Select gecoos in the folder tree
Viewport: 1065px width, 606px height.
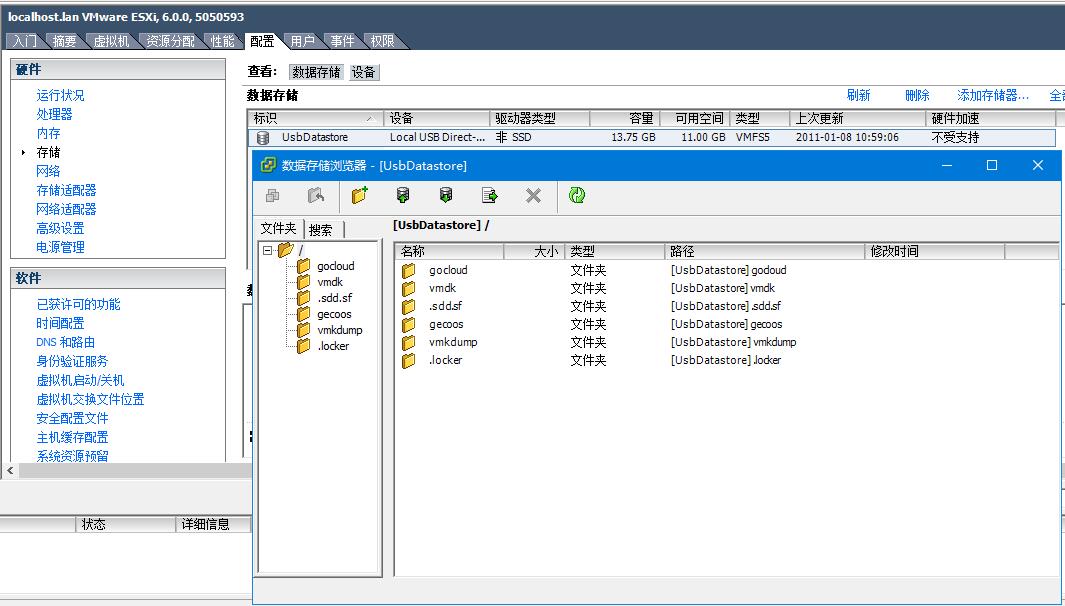click(x=334, y=314)
